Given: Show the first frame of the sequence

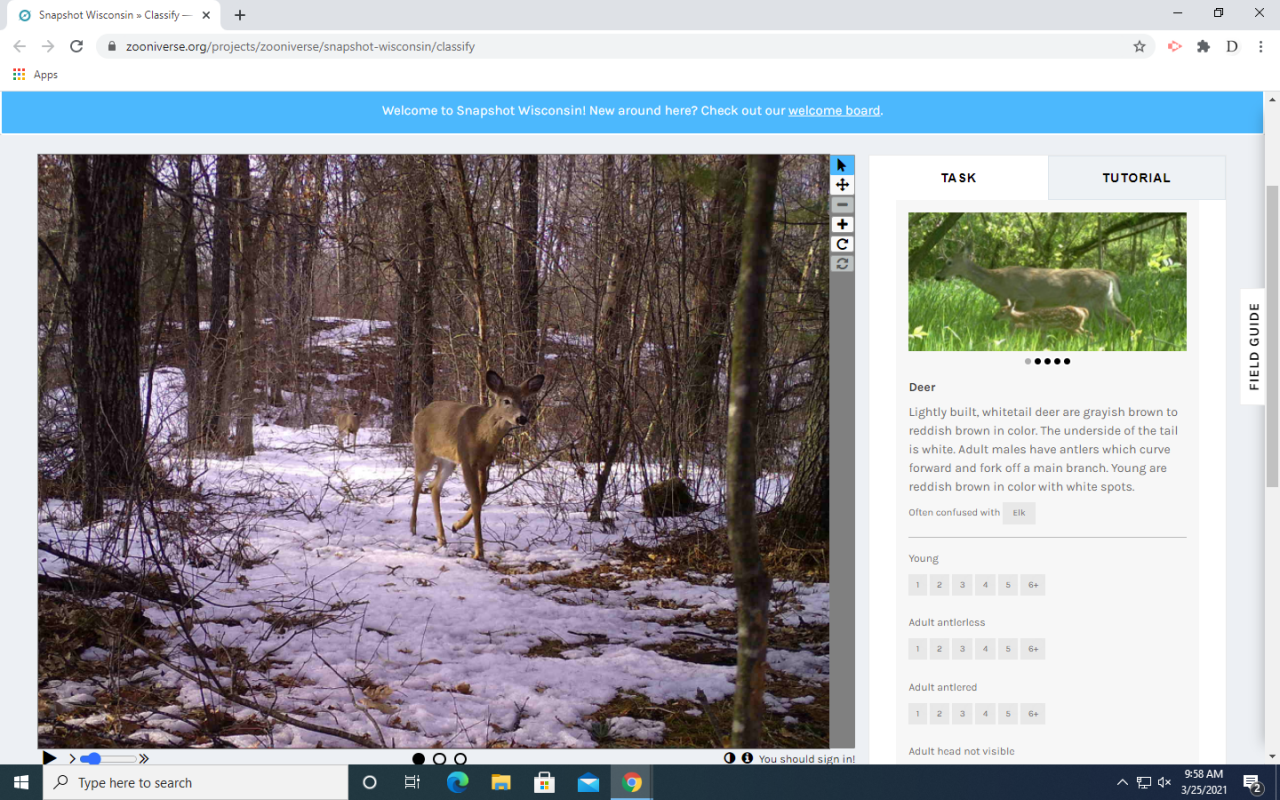Looking at the screenshot, I should coord(418,759).
